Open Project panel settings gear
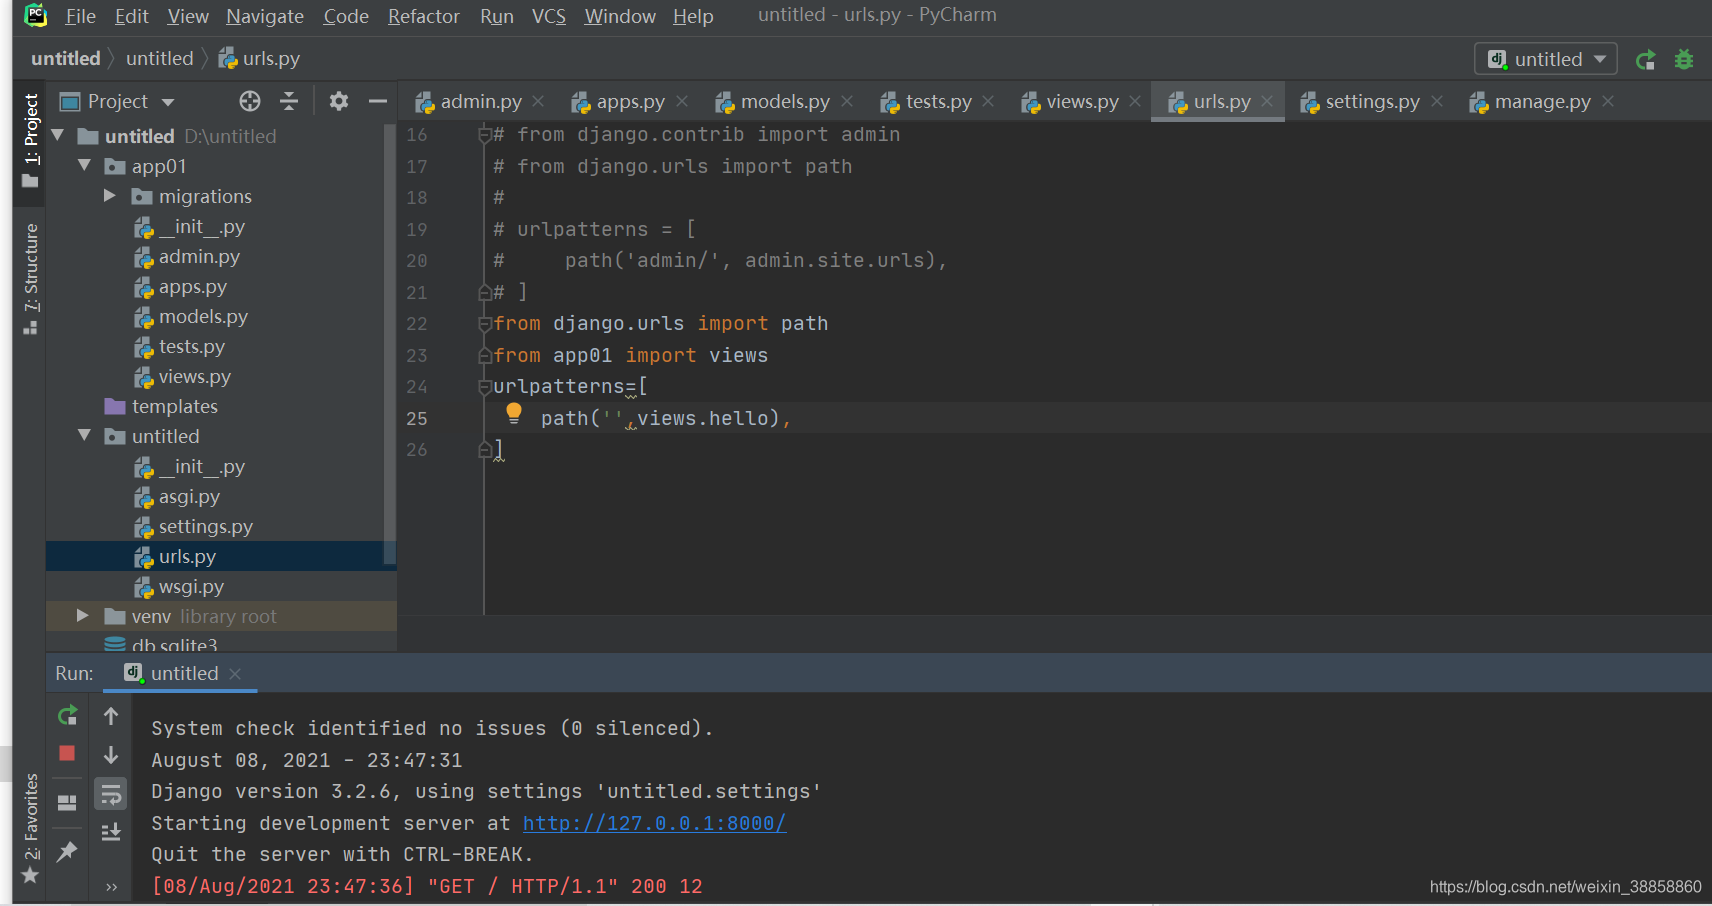 pos(339,101)
